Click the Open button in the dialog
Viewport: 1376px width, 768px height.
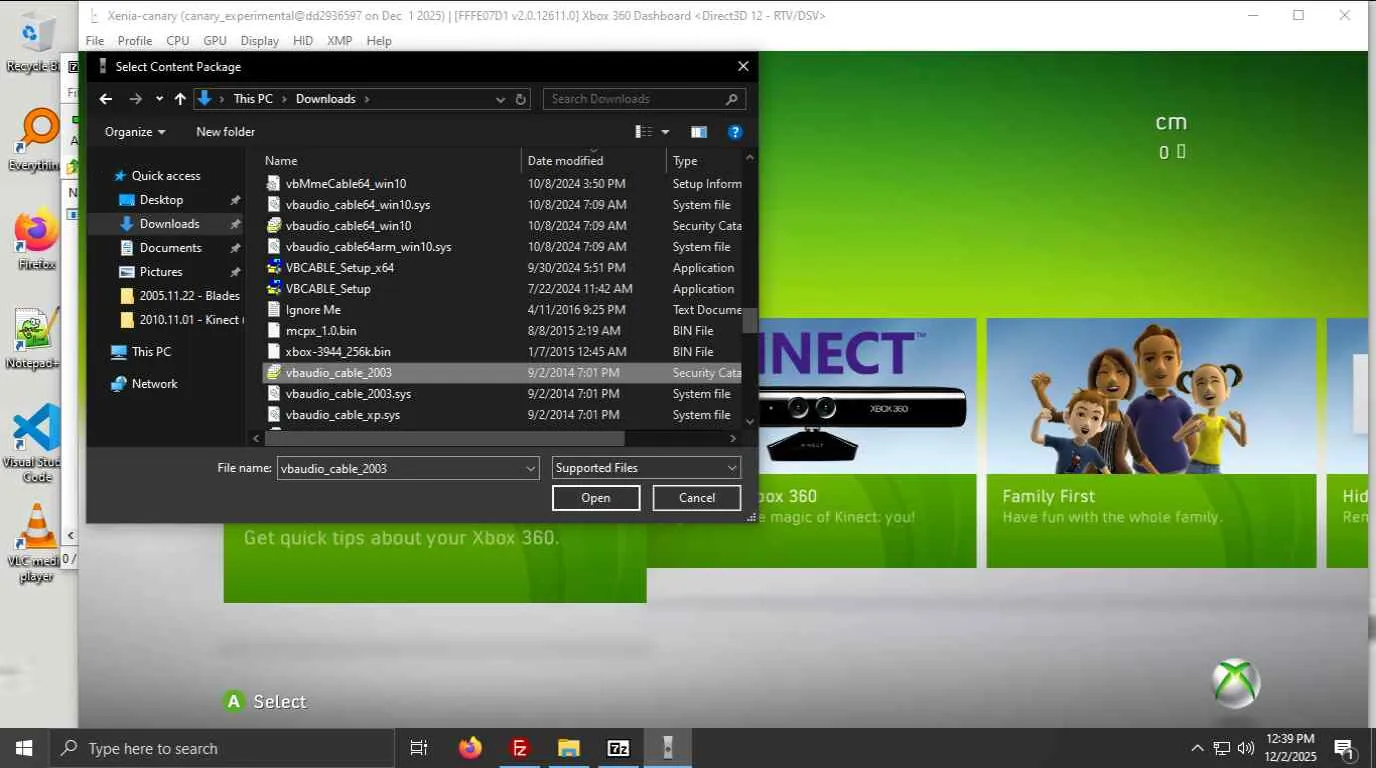(596, 498)
